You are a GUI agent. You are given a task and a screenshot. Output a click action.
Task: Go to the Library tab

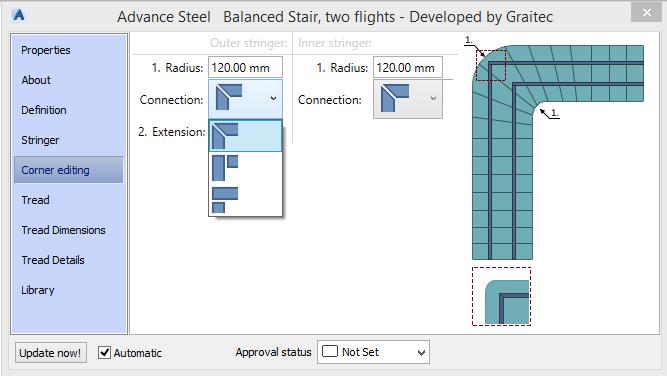click(38, 290)
